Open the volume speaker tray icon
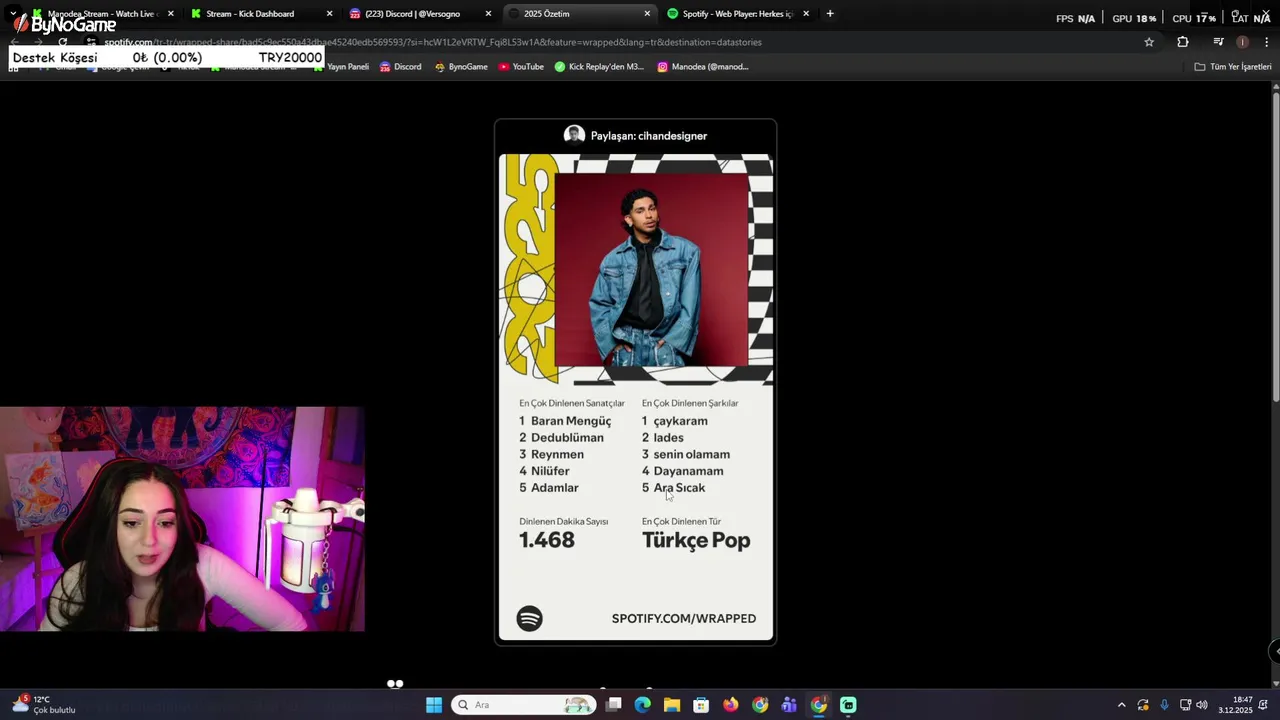Image resolution: width=1280 pixels, height=720 pixels. click(1202, 705)
